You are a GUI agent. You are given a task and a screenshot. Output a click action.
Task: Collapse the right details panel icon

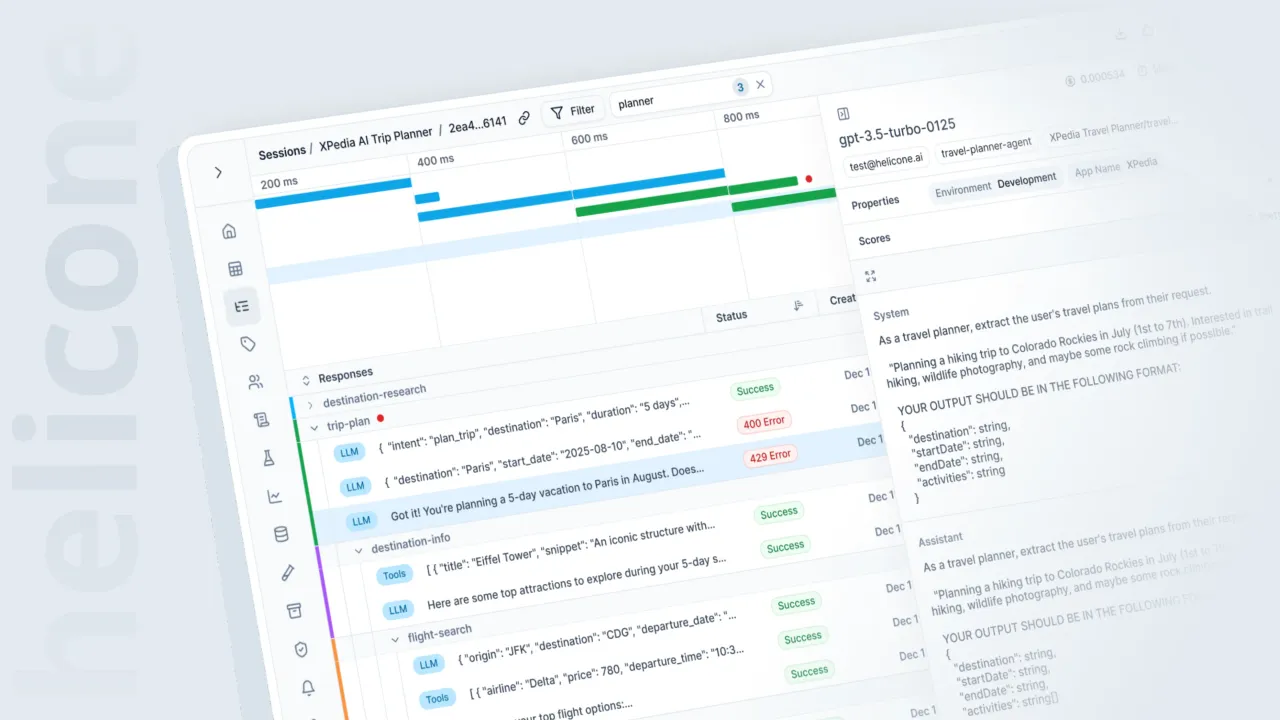(843, 114)
